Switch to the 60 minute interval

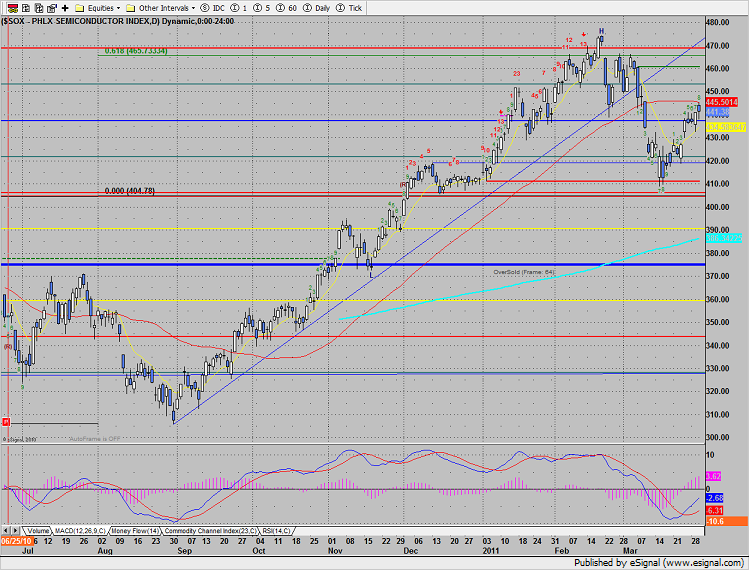pyautogui.click(x=286, y=8)
